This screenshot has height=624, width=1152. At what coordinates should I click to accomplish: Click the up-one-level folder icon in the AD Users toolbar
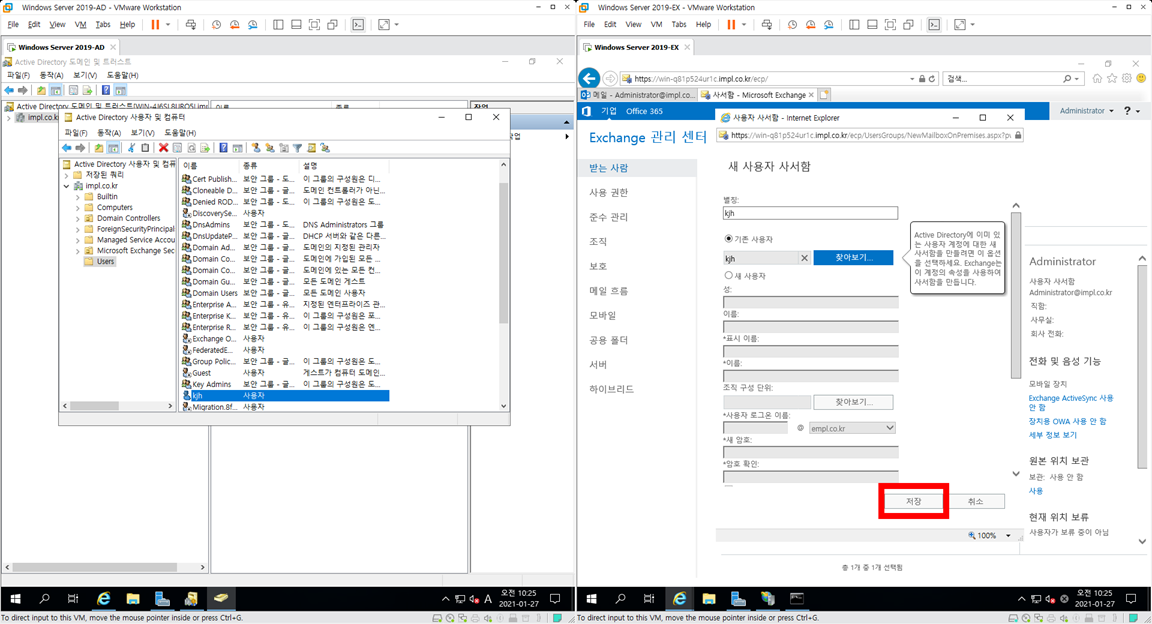pos(99,148)
